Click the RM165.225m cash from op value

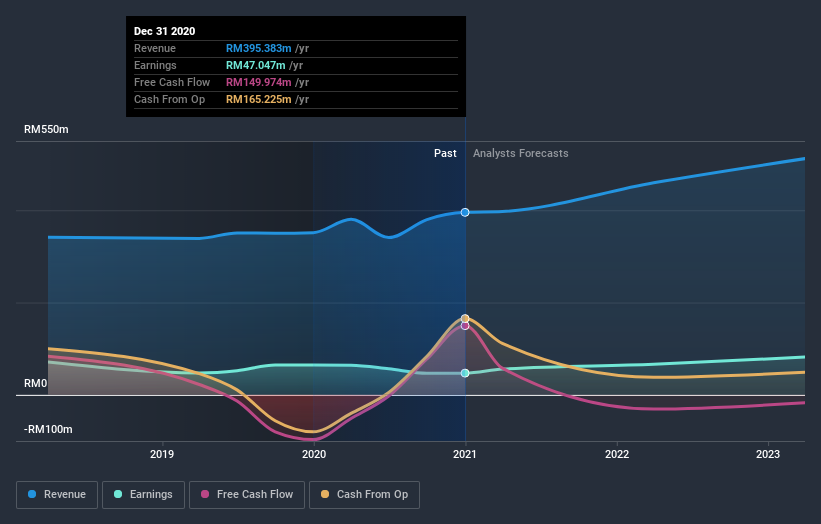(x=259, y=99)
